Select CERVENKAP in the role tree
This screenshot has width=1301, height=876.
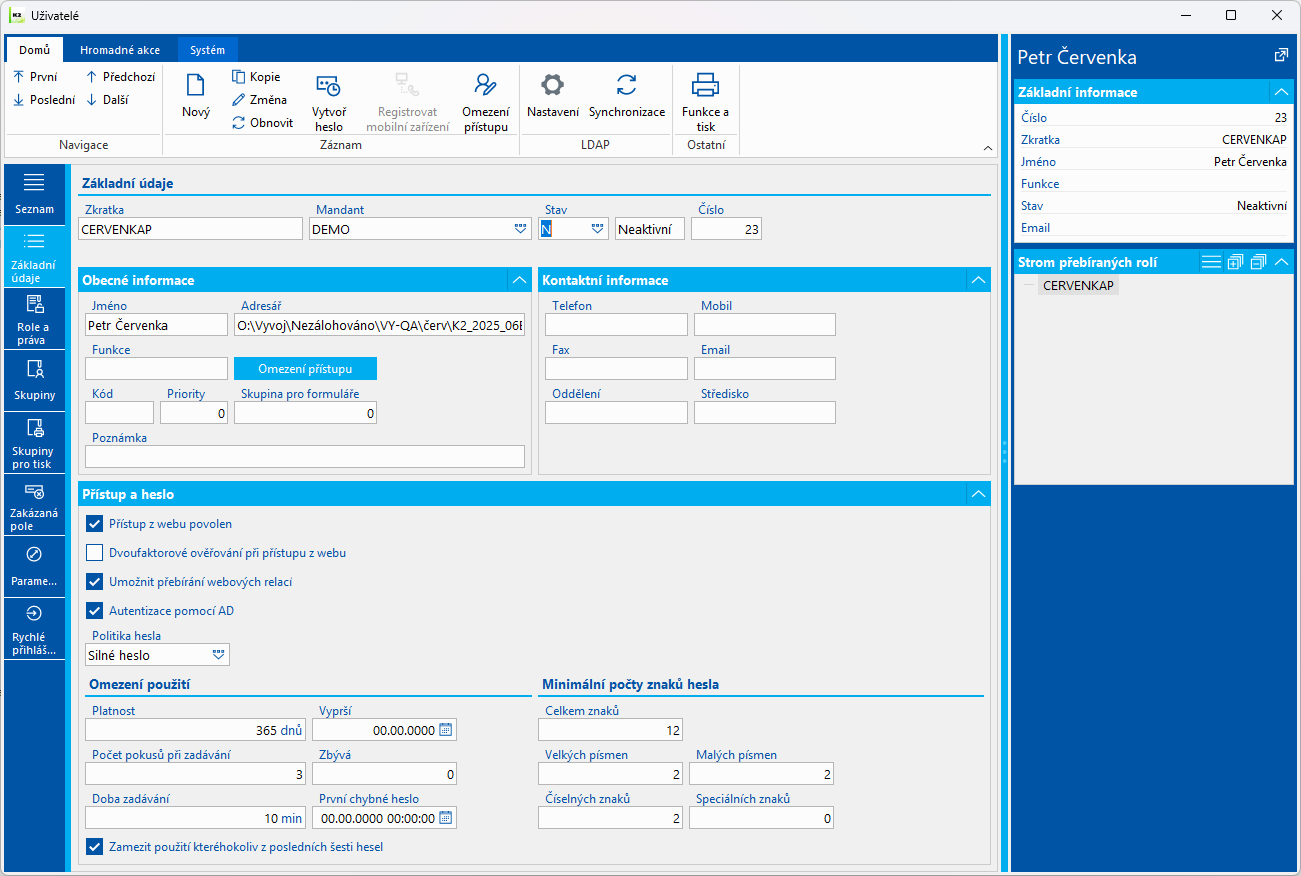(x=1078, y=286)
